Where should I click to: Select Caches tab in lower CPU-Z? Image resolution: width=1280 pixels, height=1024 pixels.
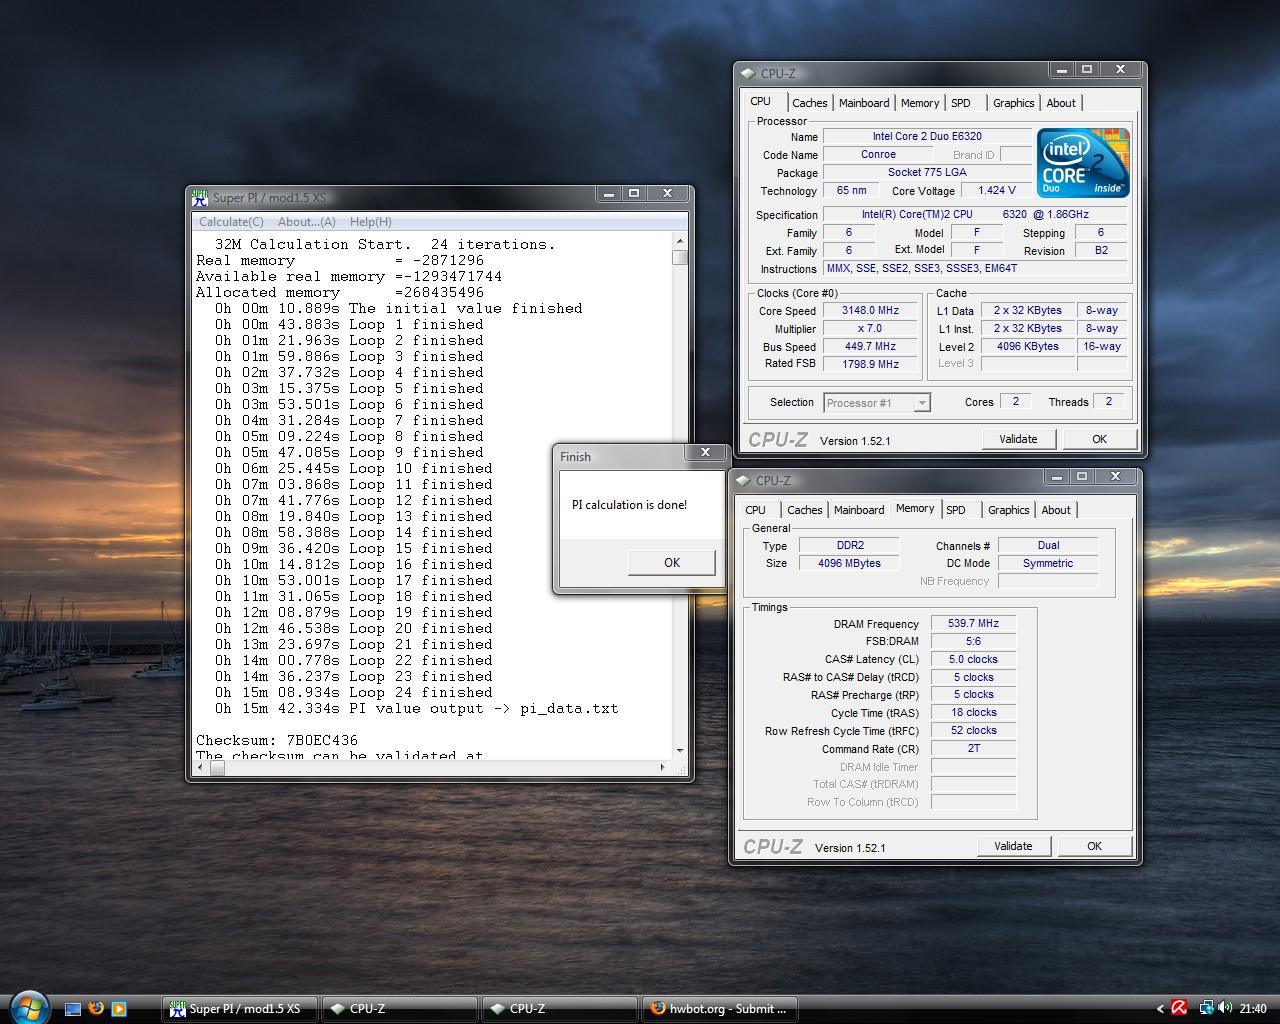click(804, 510)
